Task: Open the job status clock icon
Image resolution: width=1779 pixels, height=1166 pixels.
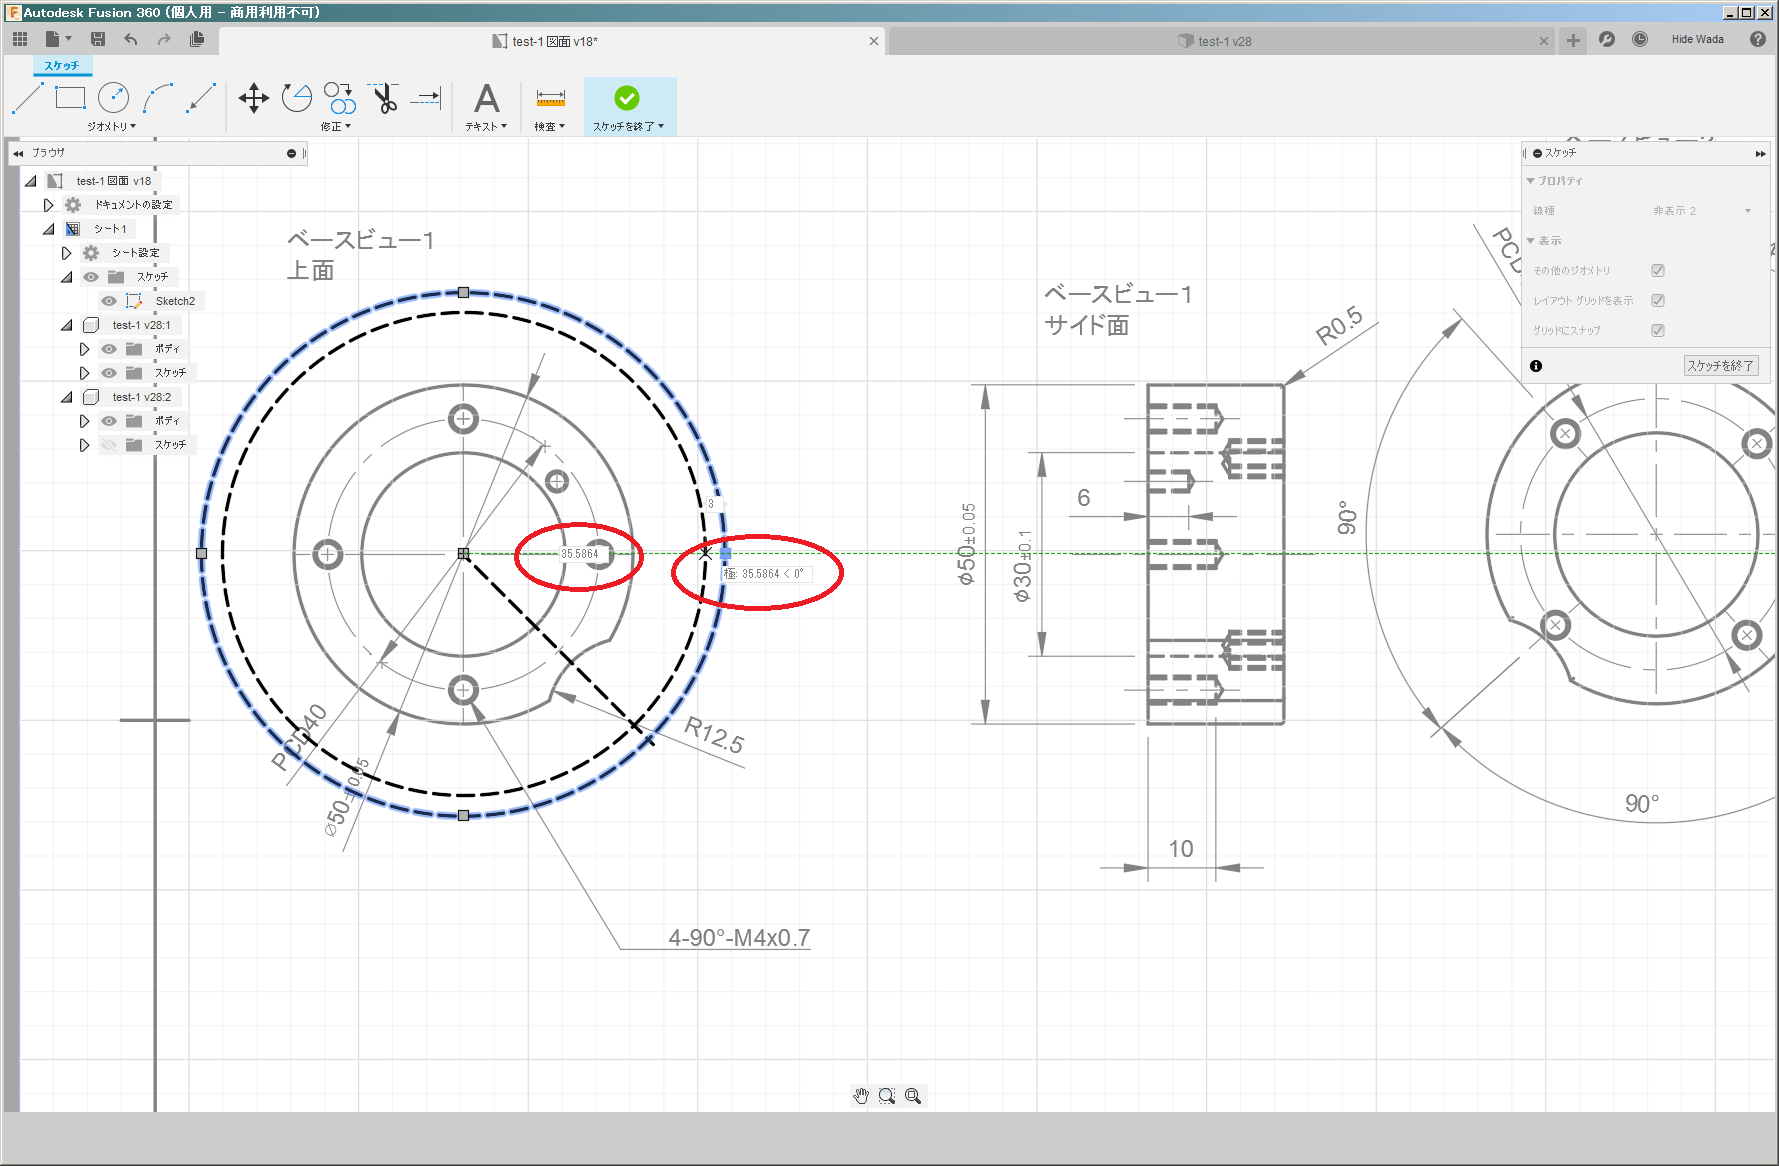Action: [x=1640, y=39]
